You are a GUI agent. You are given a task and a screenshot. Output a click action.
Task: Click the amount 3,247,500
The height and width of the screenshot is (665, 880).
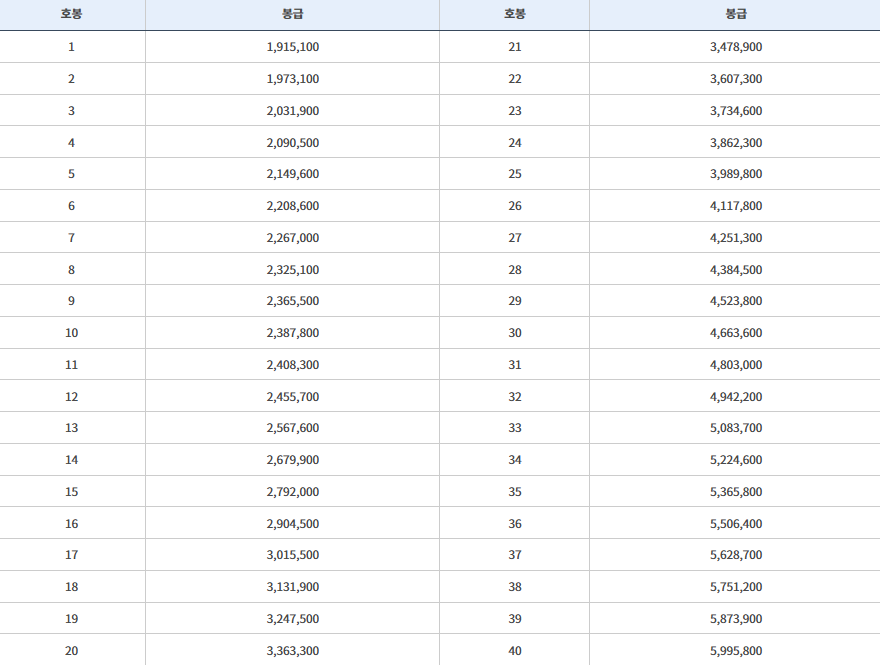coord(292,618)
